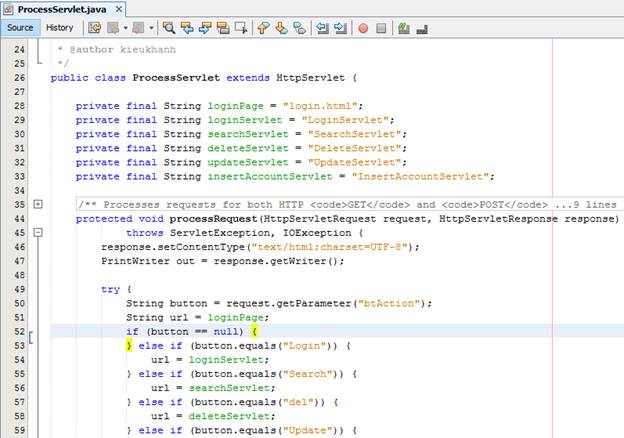The width and height of the screenshot is (624, 438).
Task: Click 'deleteServlet' assignment on line 58
Action: click(x=229, y=416)
